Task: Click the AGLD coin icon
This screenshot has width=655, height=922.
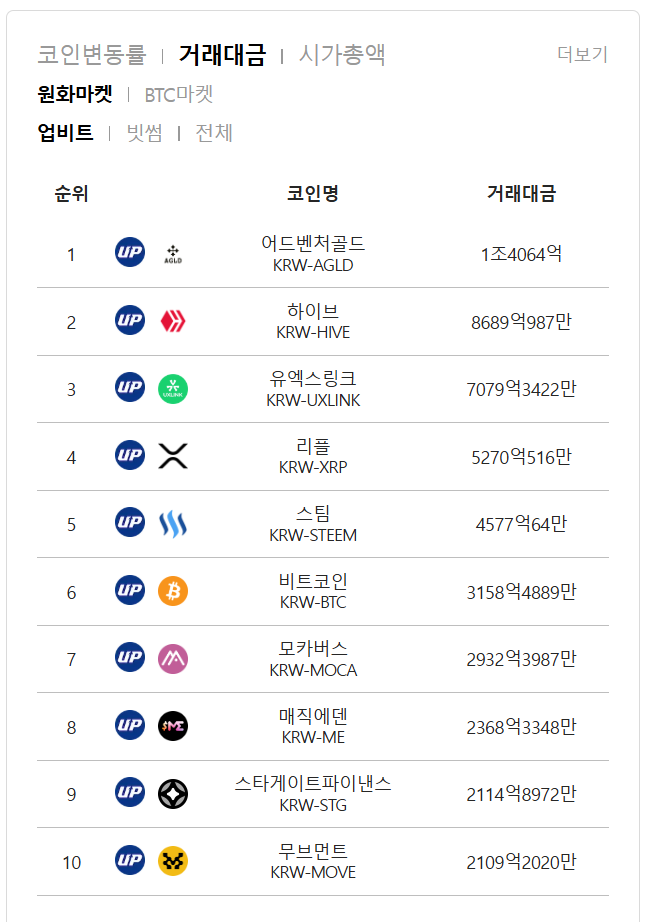Action: click(173, 254)
